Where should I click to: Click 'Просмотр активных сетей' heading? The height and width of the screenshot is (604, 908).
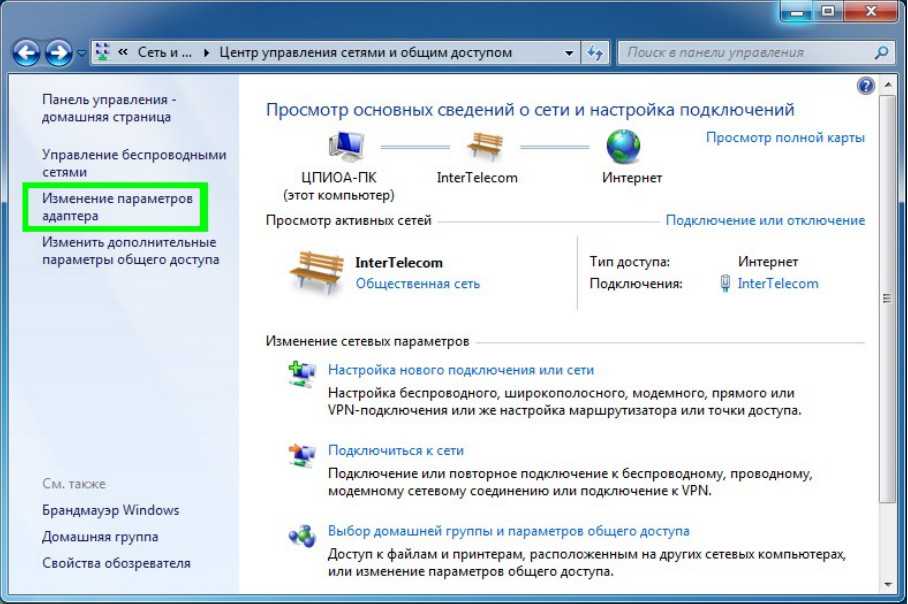point(349,220)
